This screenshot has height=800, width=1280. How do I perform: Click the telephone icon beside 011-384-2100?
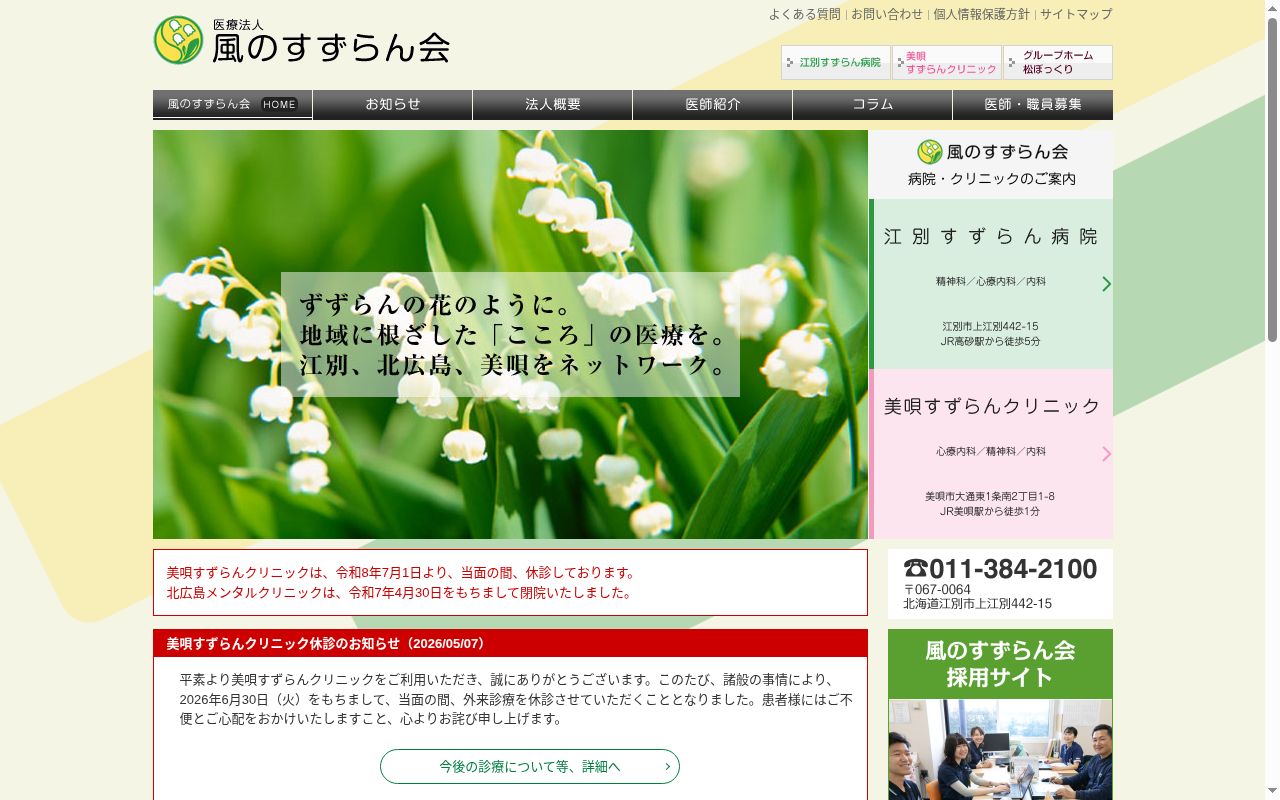pyautogui.click(x=916, y=569)
